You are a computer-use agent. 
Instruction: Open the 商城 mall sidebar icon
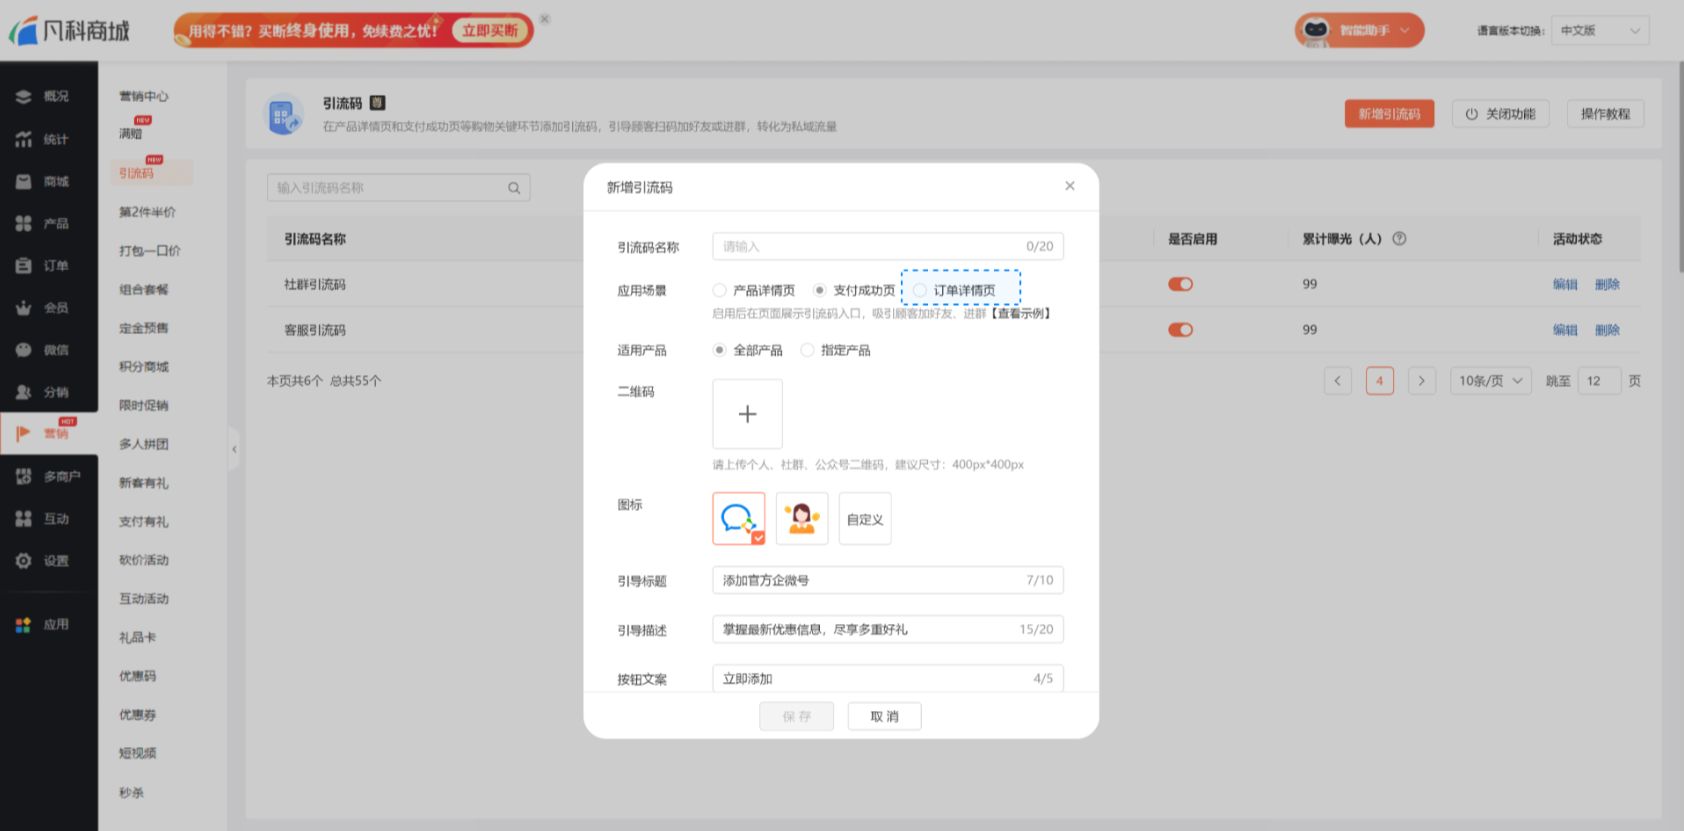(x=23, y=181)
